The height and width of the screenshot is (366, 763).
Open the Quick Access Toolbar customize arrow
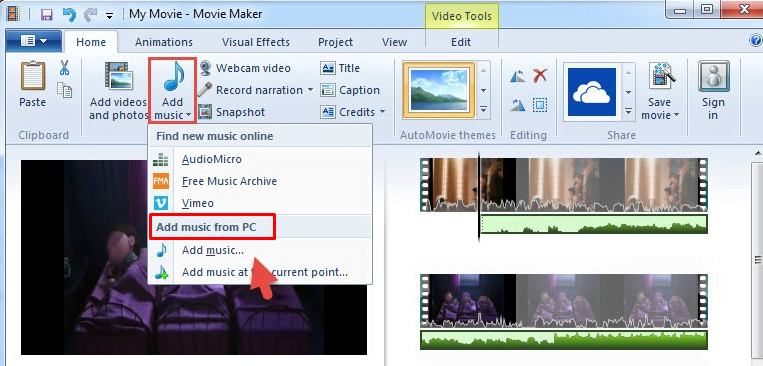pos(109,15)
